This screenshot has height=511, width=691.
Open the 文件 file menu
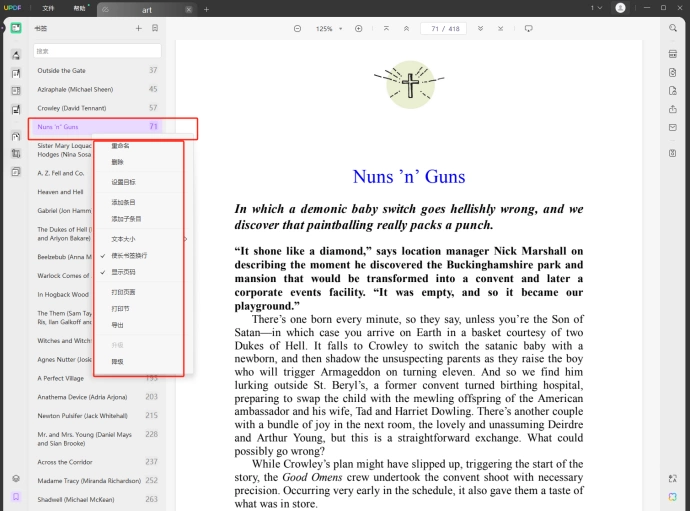[x=48, y=8]
